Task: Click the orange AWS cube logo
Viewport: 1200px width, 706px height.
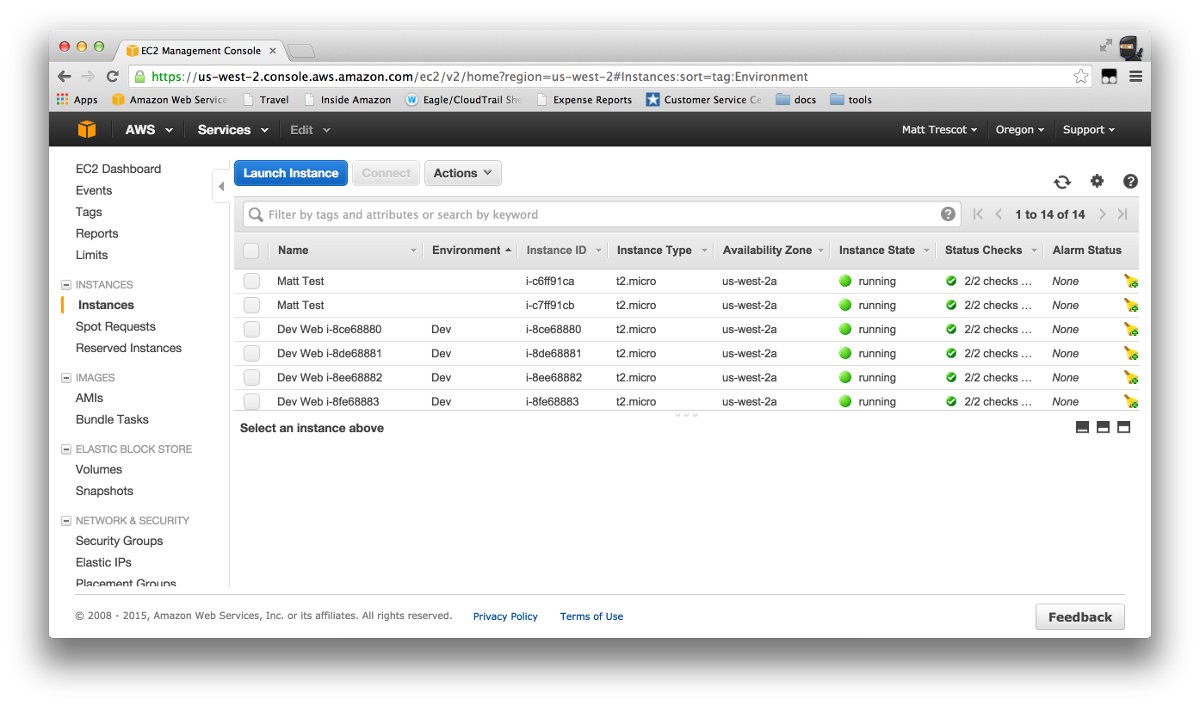Action: tap(87, 129)
